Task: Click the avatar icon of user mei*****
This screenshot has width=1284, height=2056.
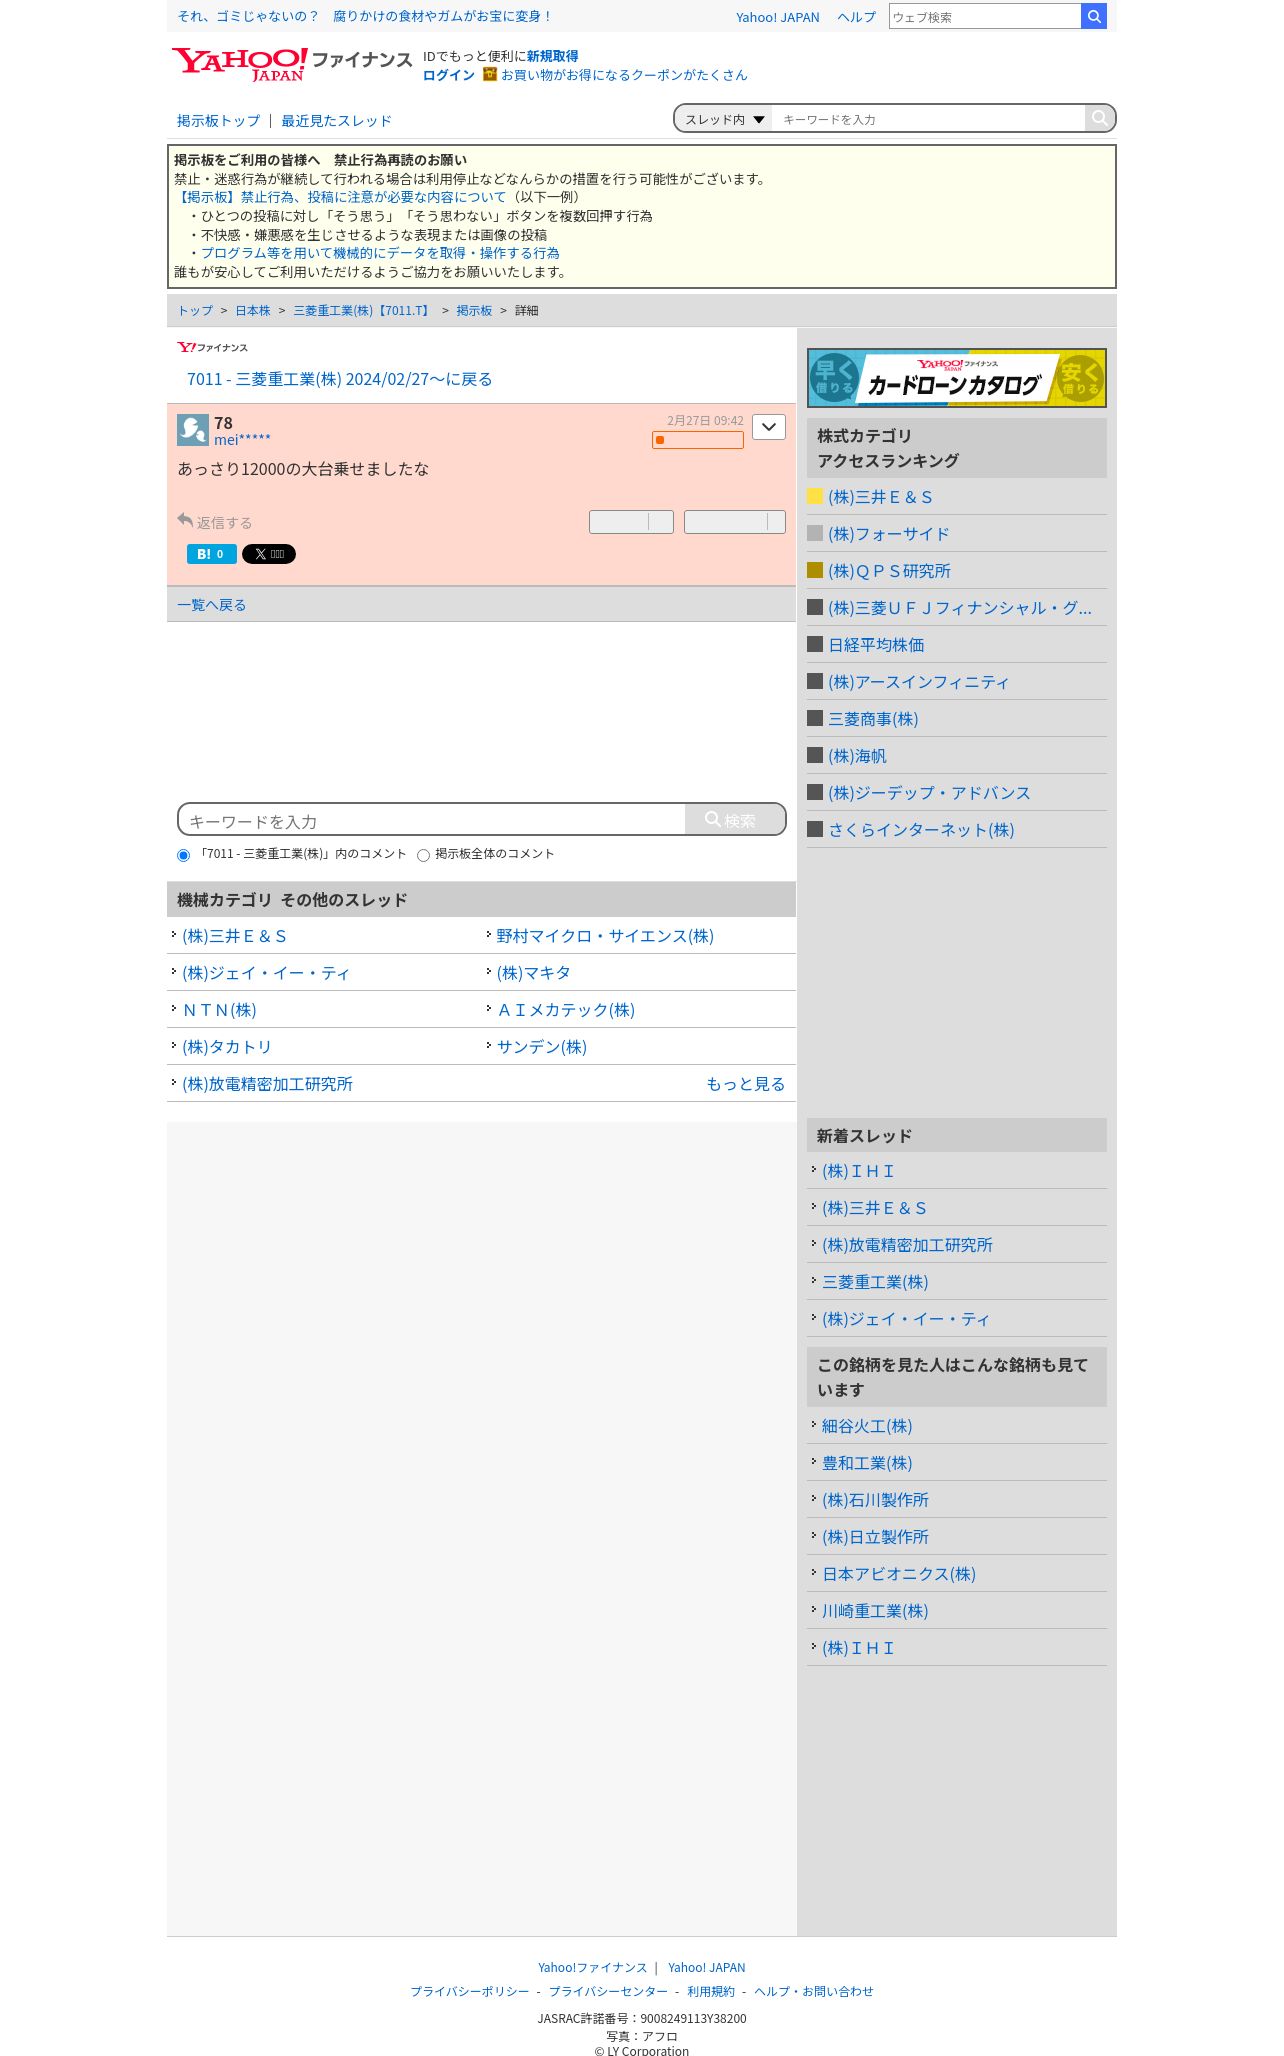Action: tap(193, 430)
